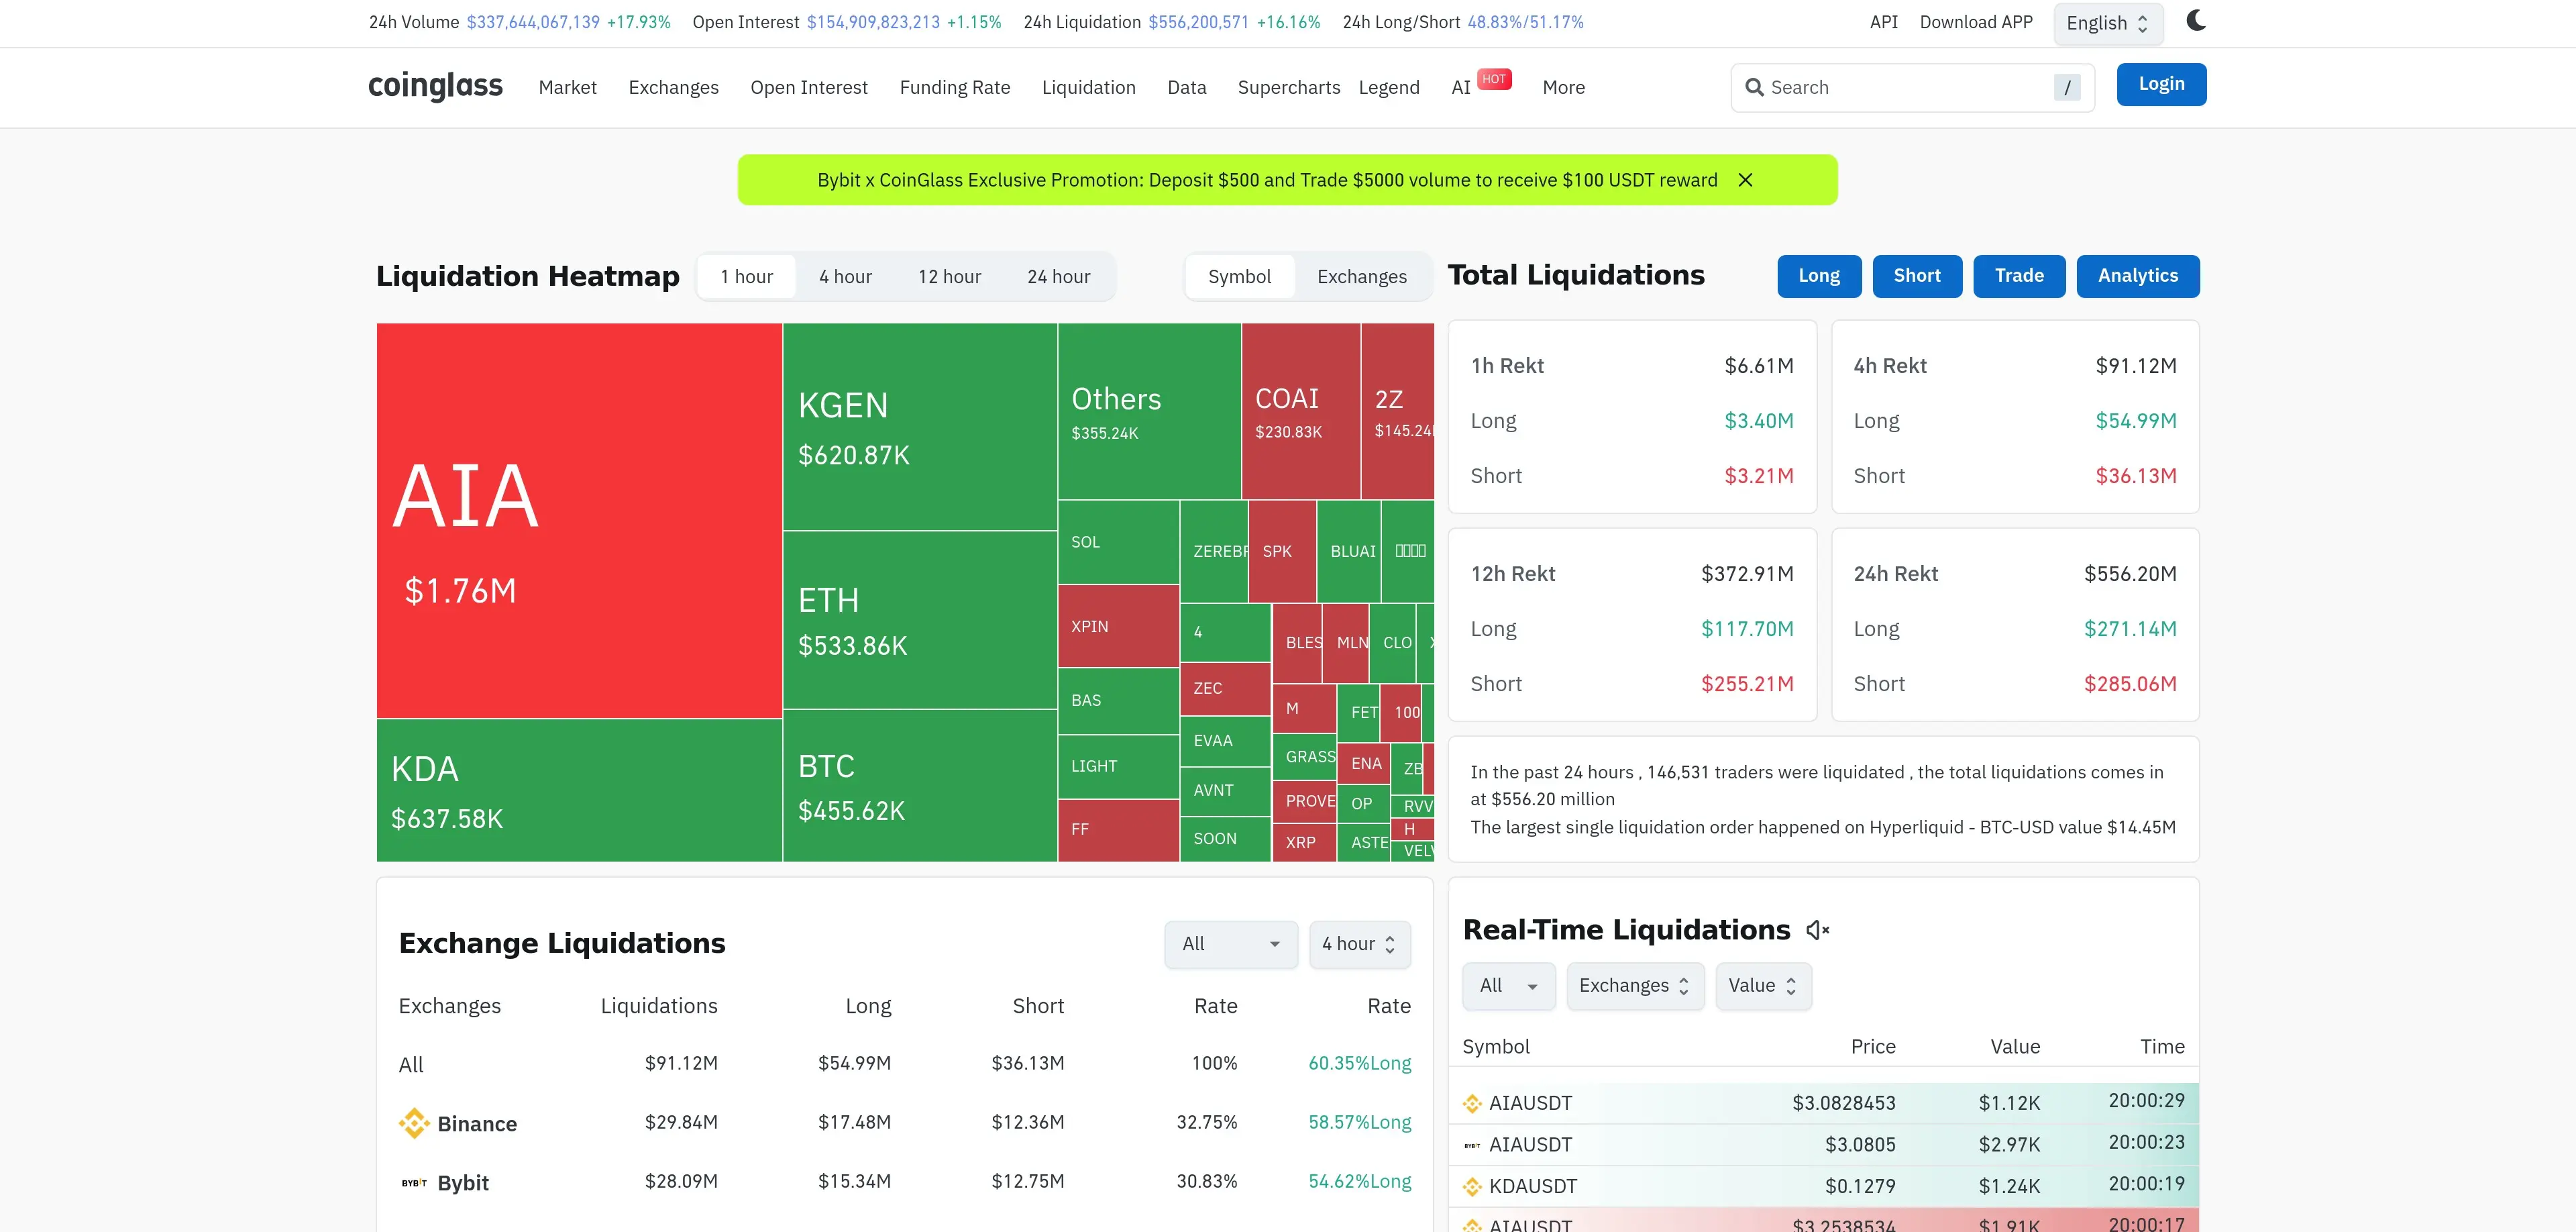The height and width of the screenshot is (1232, 2576).
Task: Click the AI HOT badge
Action: [x=1494, y=79]
